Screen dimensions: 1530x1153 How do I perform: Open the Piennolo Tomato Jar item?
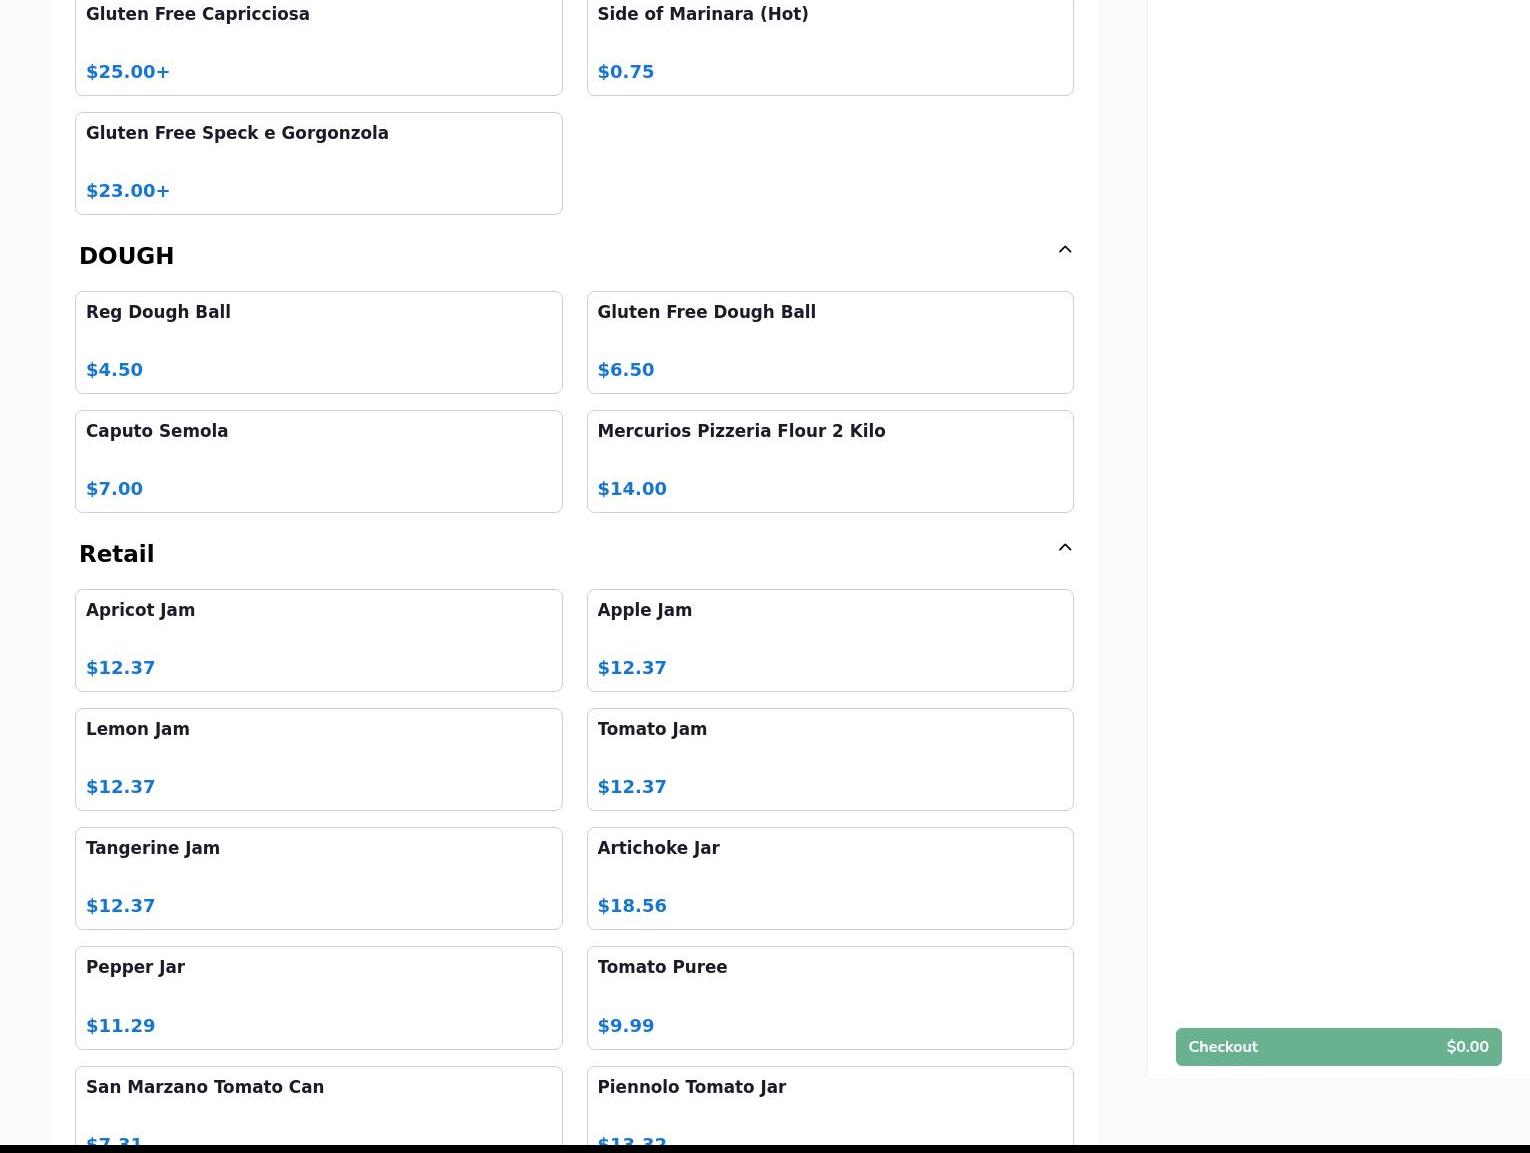point(829,1105)
